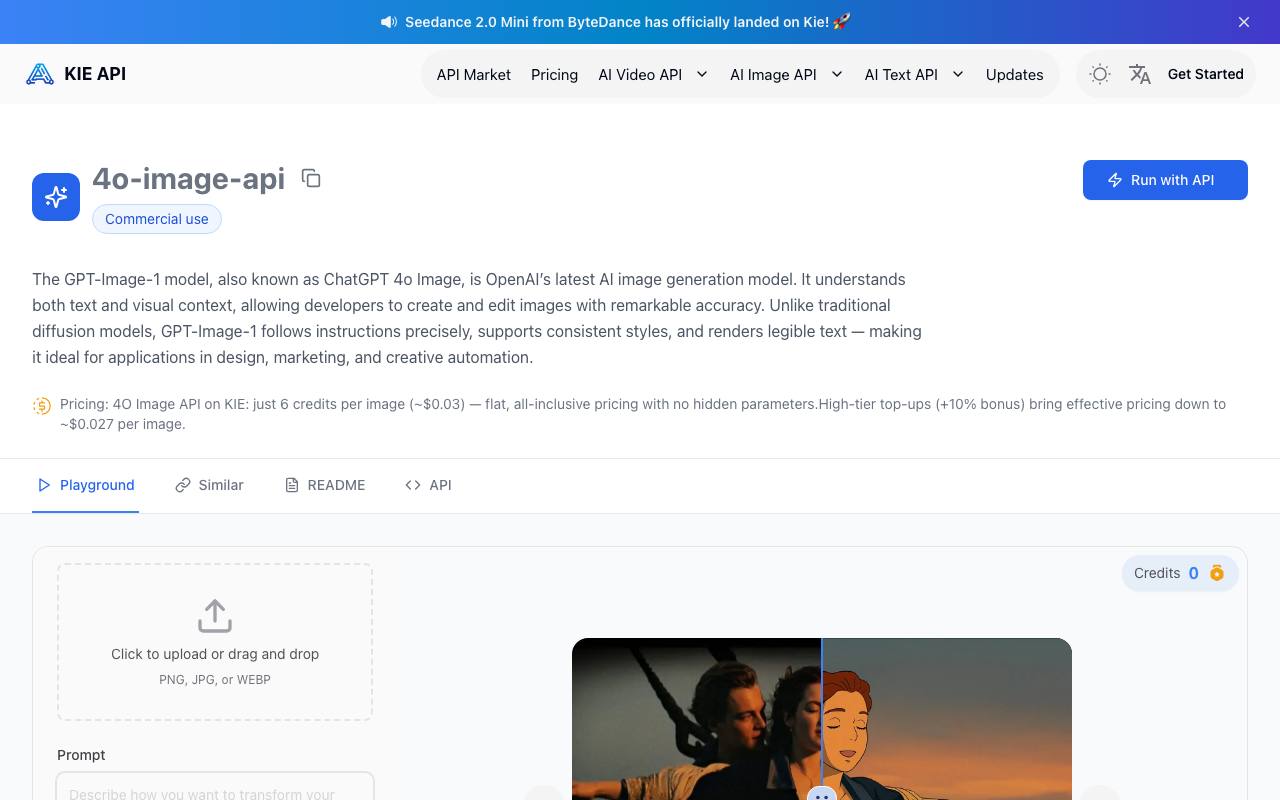Viewport: 1280px width, 800px height.
Task: Click the Titanic comparison preview image
Action: (x=822, y=719)
